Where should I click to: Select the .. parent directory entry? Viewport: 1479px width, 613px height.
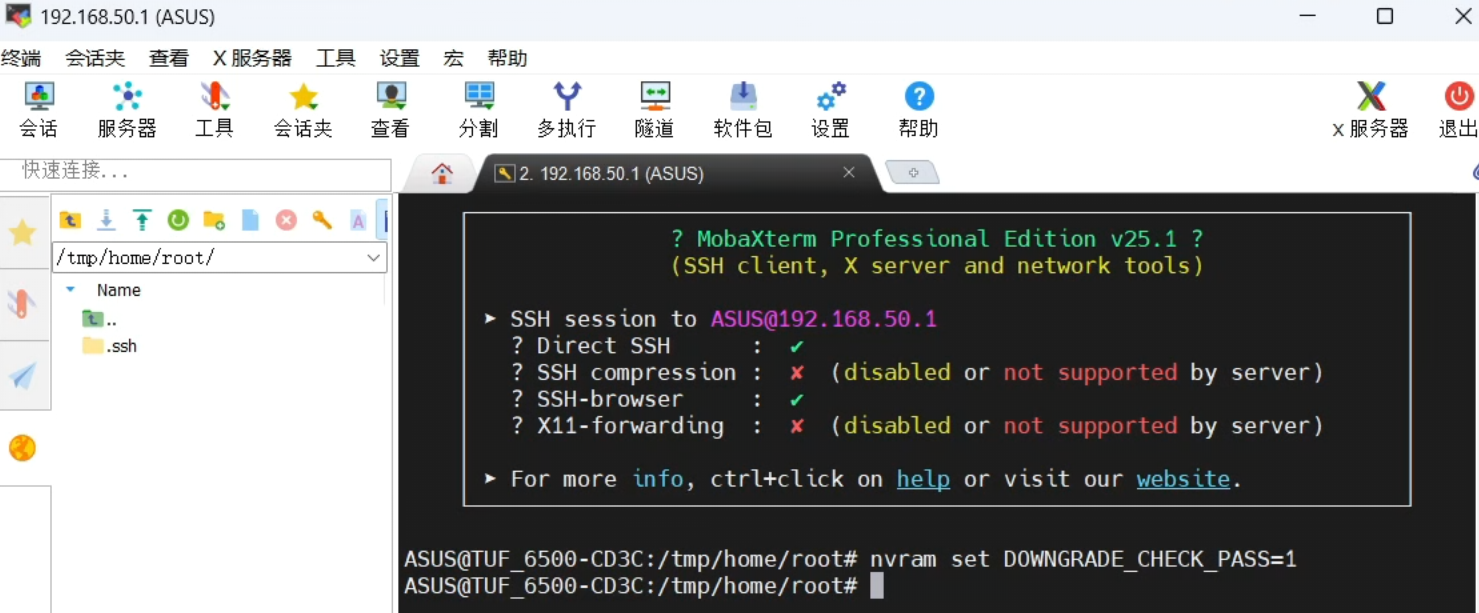click(x=100, y=319)
